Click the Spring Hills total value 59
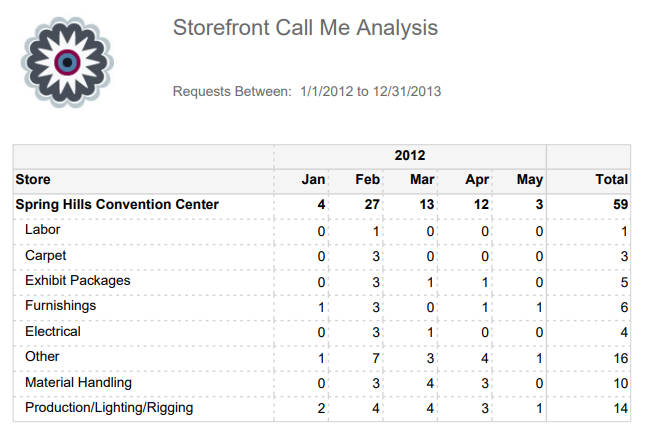657x445 pixels. coord(619,205)
